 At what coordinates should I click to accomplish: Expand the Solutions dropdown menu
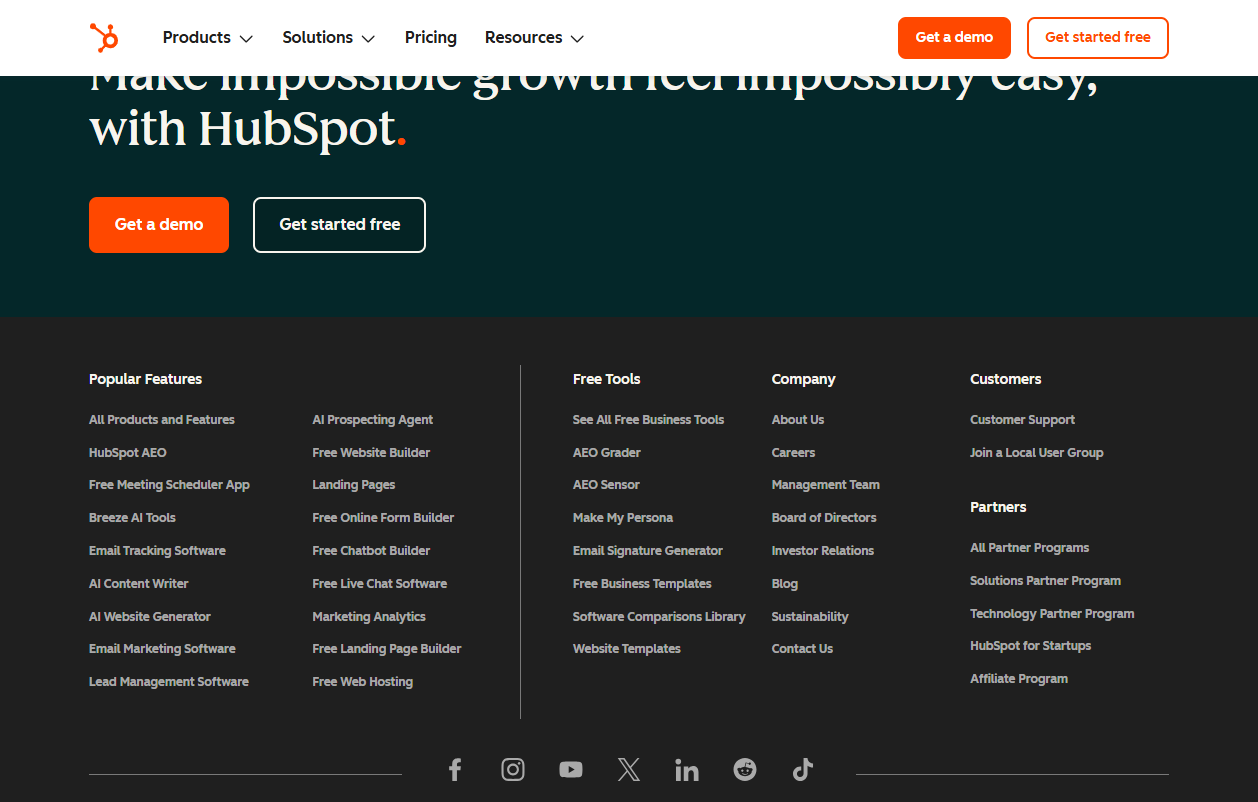329,38
